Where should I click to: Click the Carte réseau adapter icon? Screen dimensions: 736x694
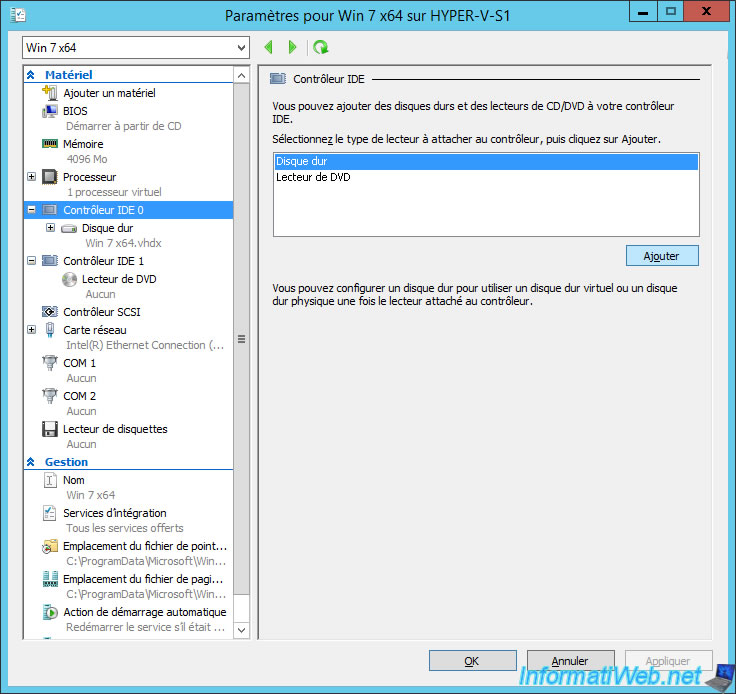(x=50, y=330)
